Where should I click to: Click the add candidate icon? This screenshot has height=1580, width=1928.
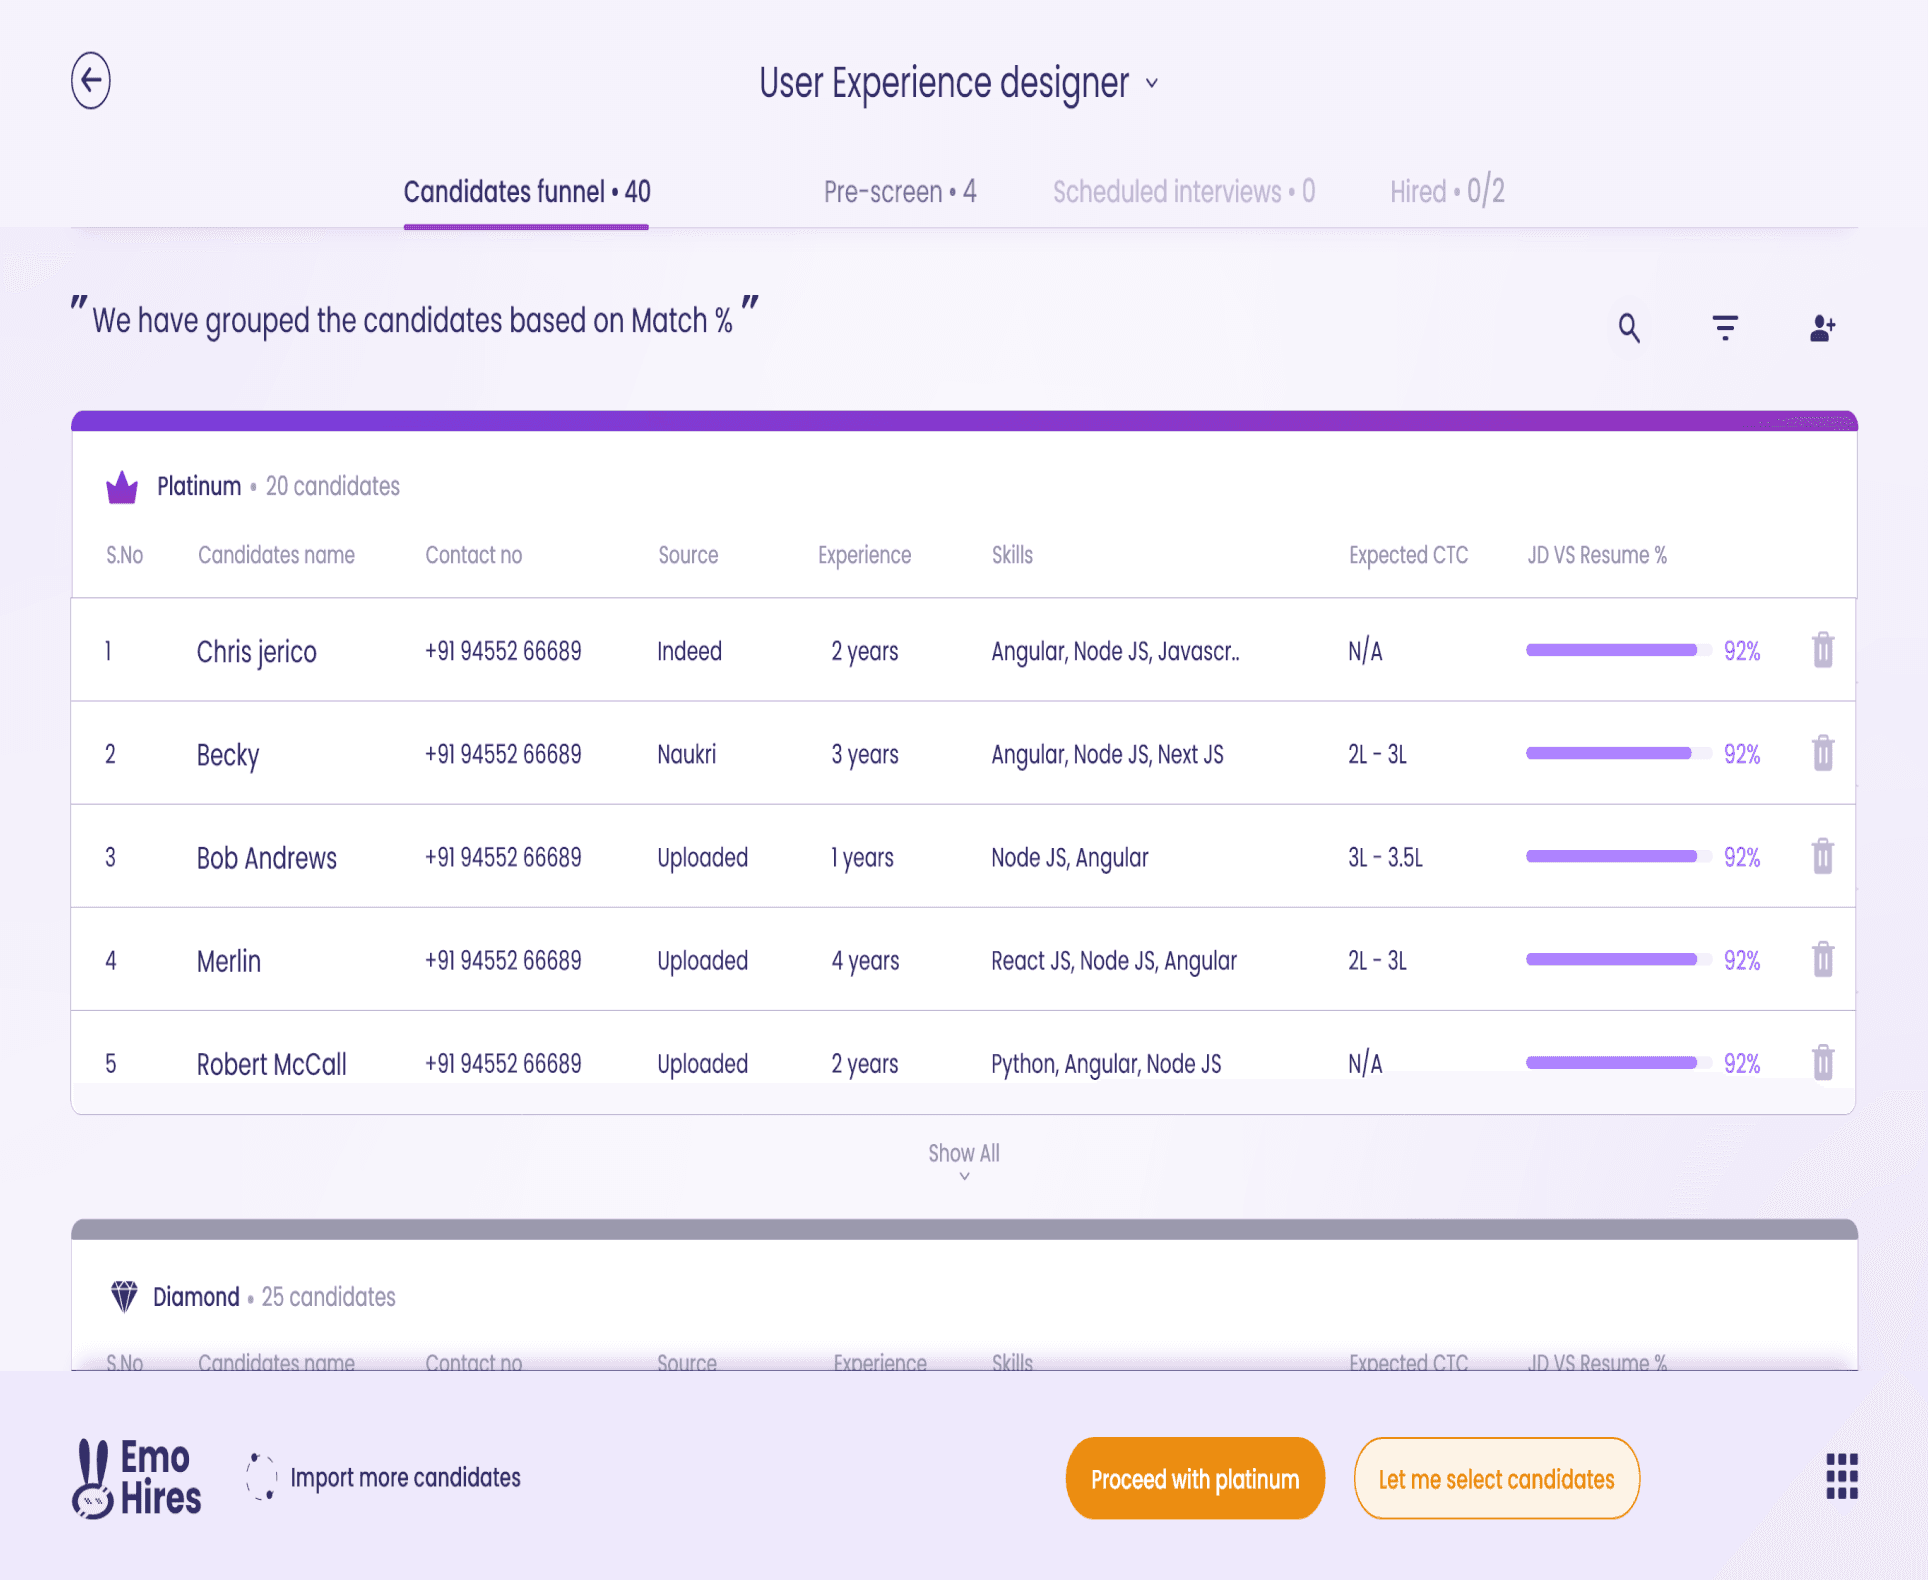tap(1822, 327)
